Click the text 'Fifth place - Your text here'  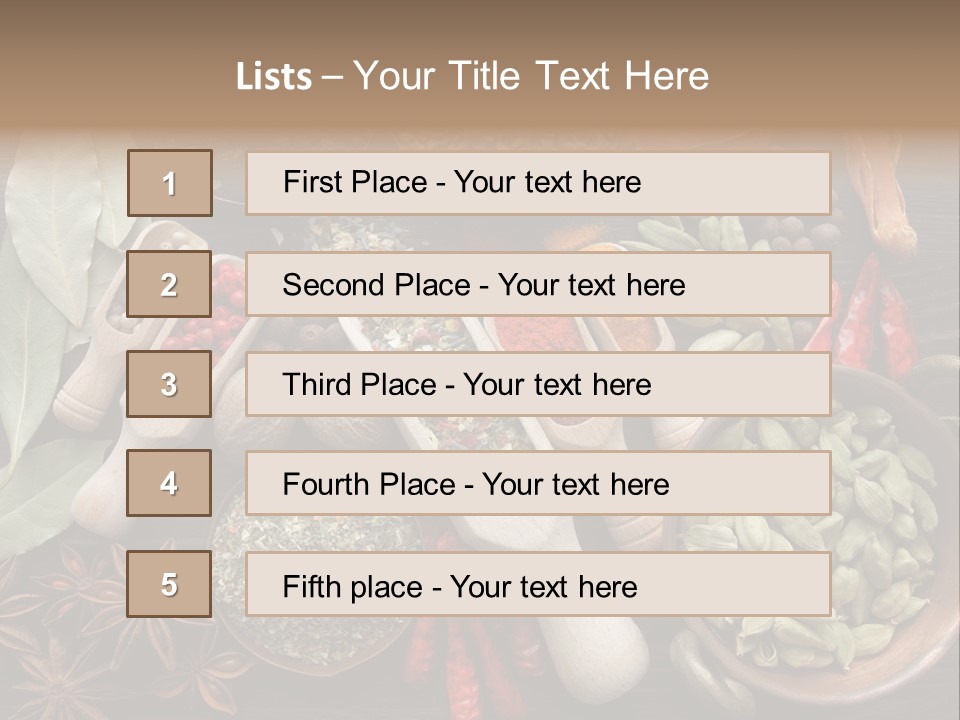(x=460, y=587)
